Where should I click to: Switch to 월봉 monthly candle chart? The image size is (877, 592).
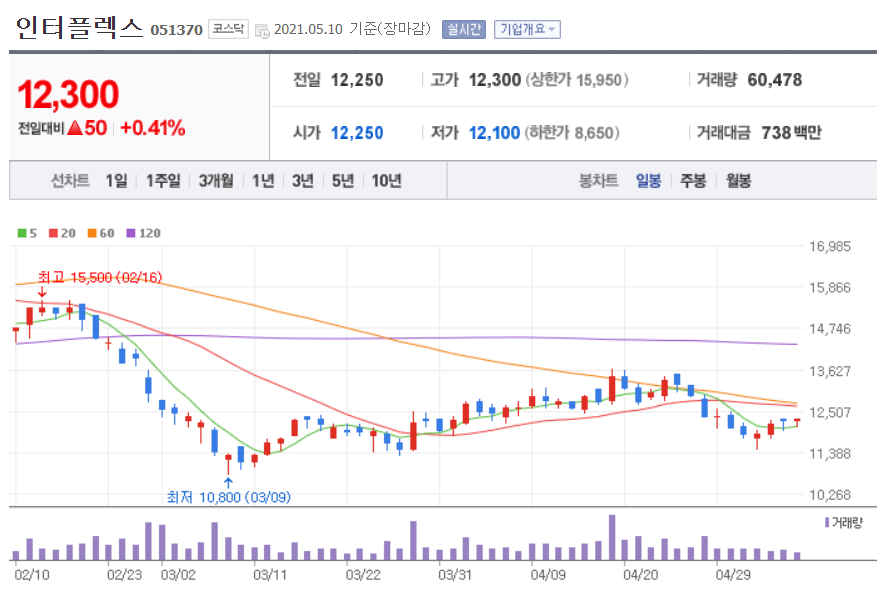pyautogui.click(x=738, y=181)
